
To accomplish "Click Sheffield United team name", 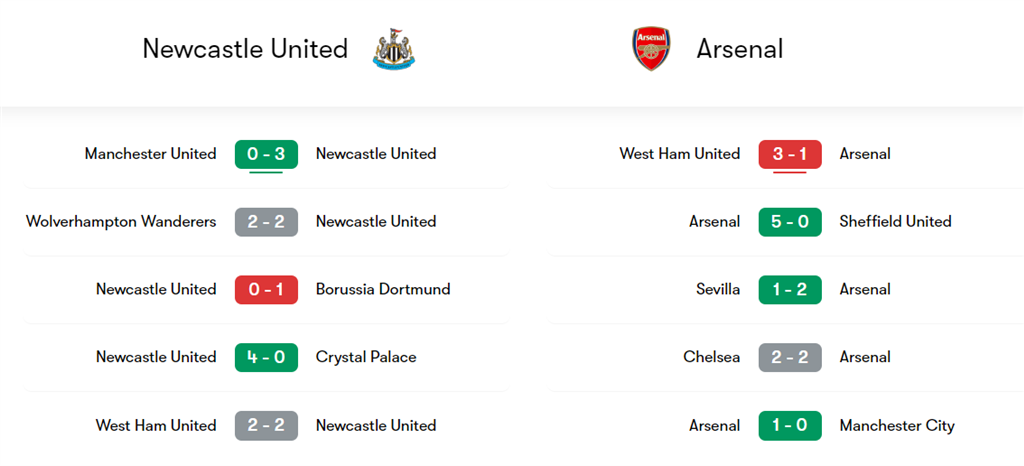I will tap(895, 222).
